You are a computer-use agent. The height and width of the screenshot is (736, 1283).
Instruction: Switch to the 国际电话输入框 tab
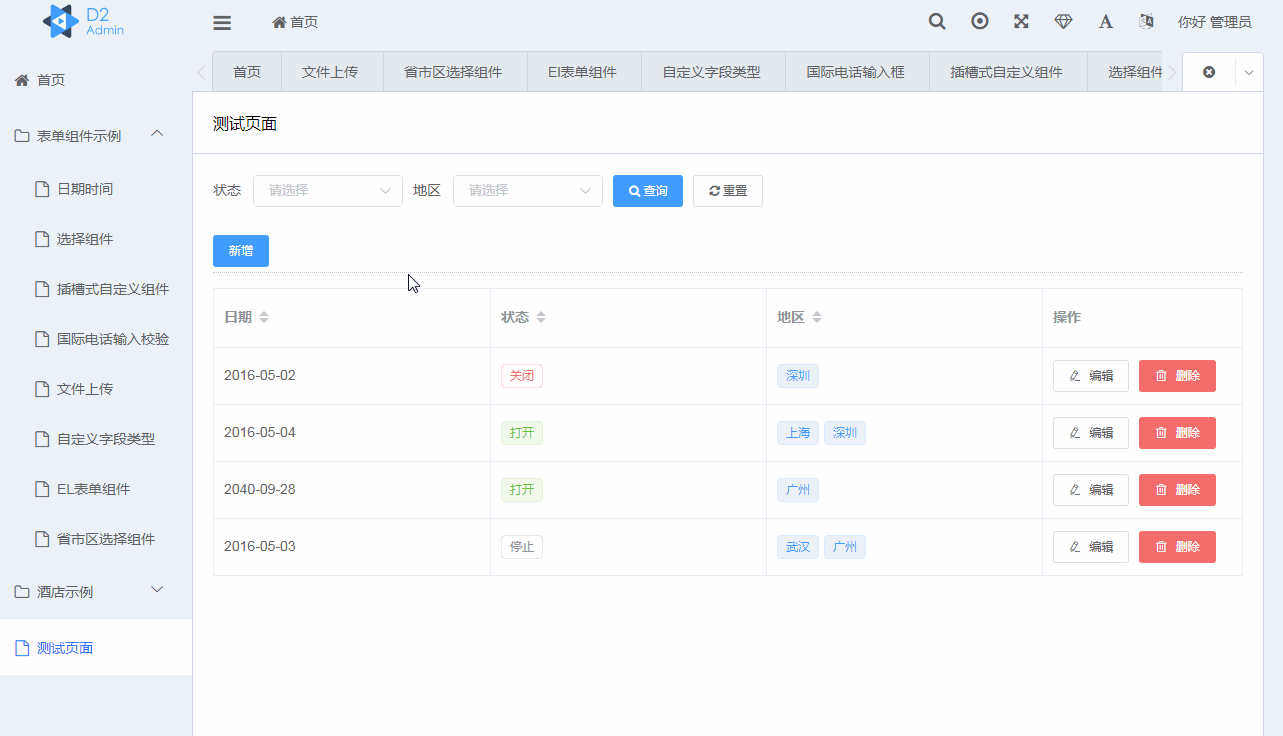coord(856,72)
